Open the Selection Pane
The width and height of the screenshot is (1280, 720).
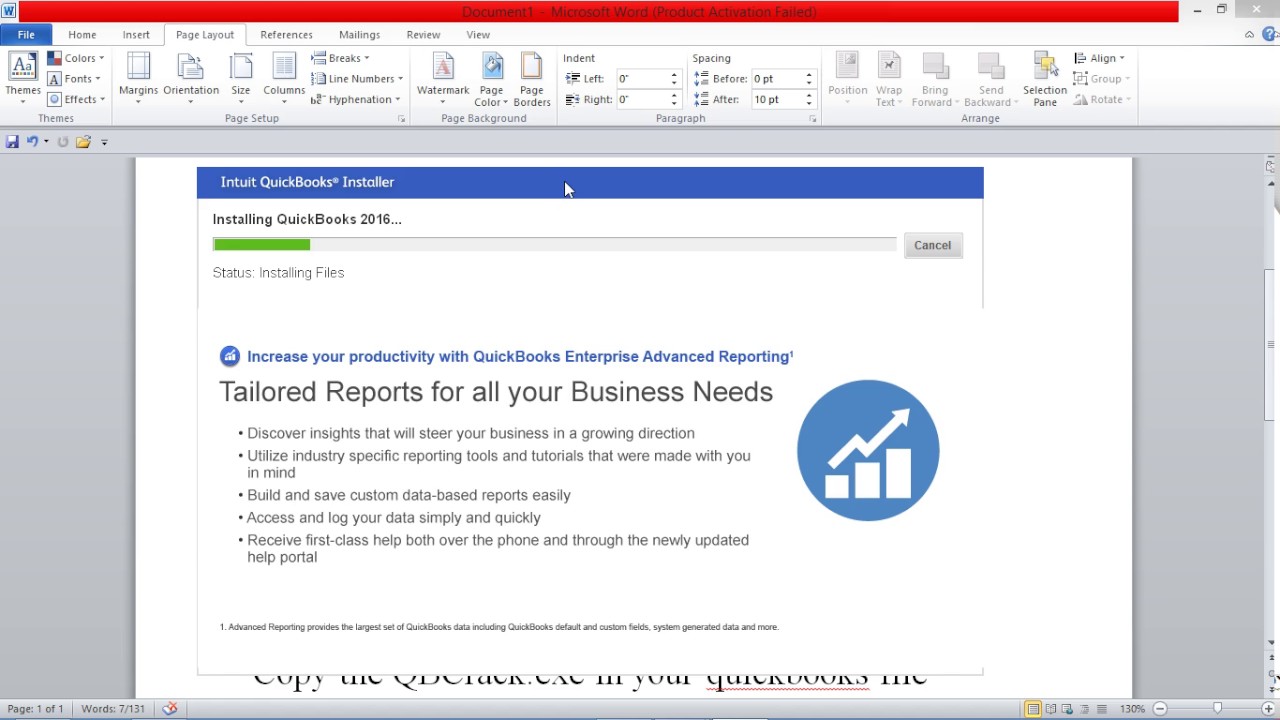1045,78
